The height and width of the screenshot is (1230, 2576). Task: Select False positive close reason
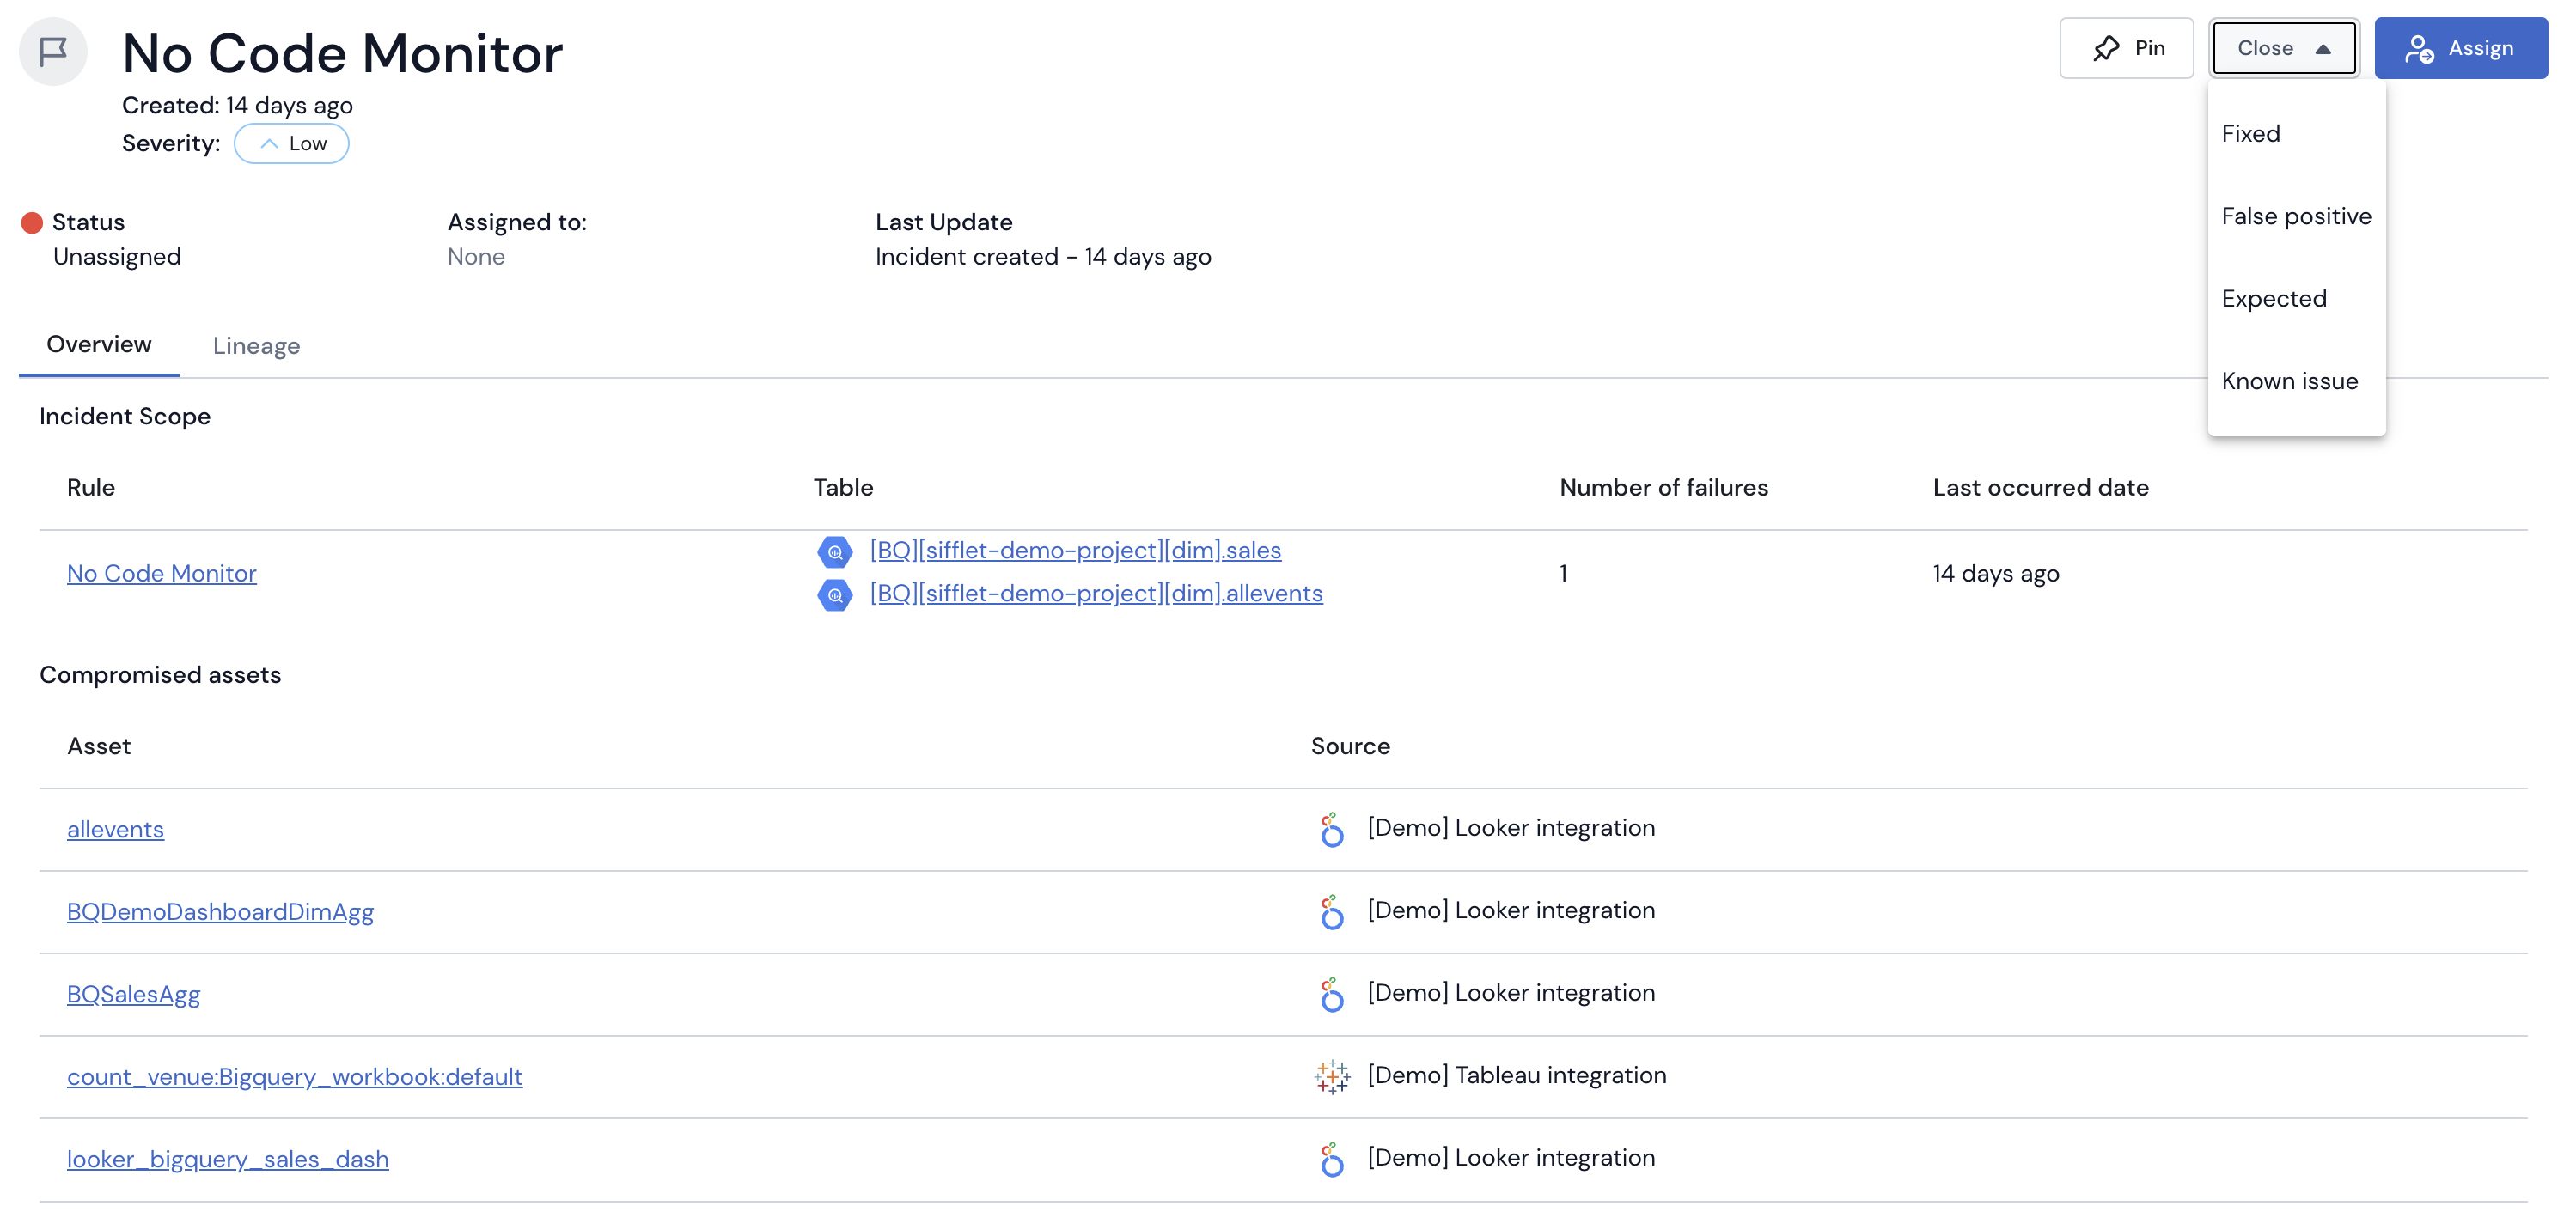(2295, 216)
